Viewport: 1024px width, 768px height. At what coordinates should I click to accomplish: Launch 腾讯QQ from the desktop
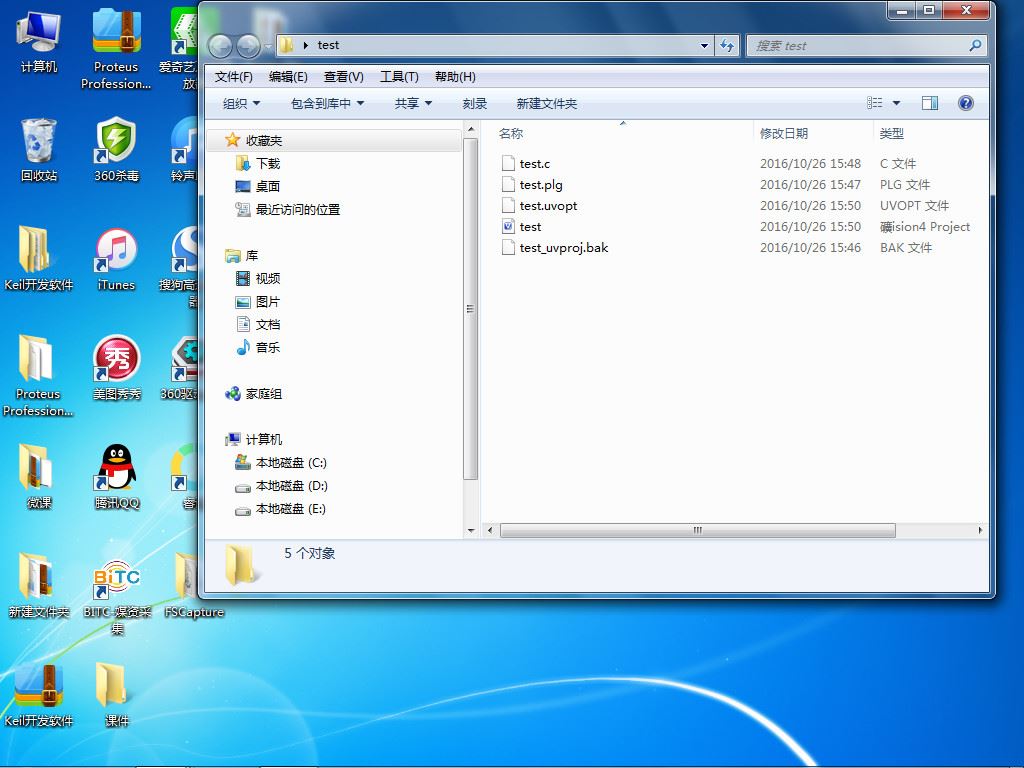point(116,477)
